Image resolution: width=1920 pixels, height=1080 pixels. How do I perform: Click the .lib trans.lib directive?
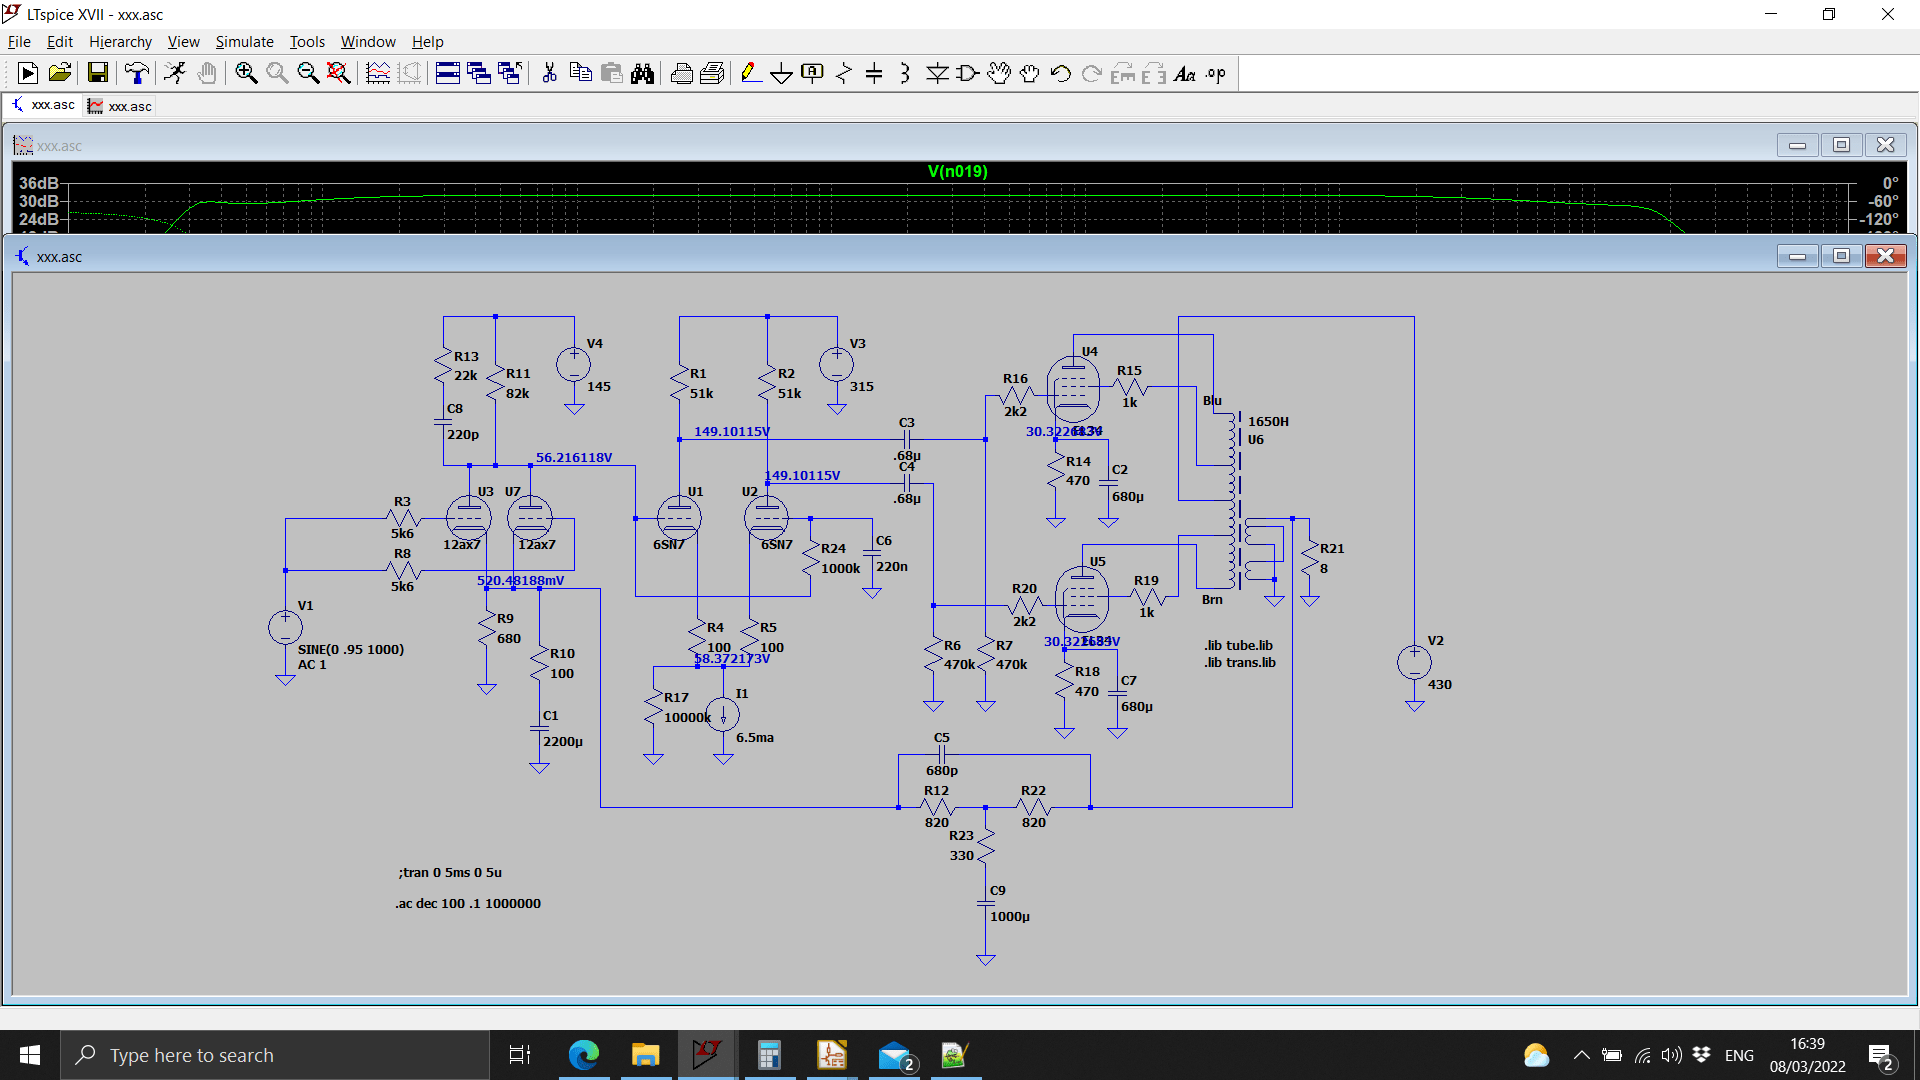(1239, 662)
